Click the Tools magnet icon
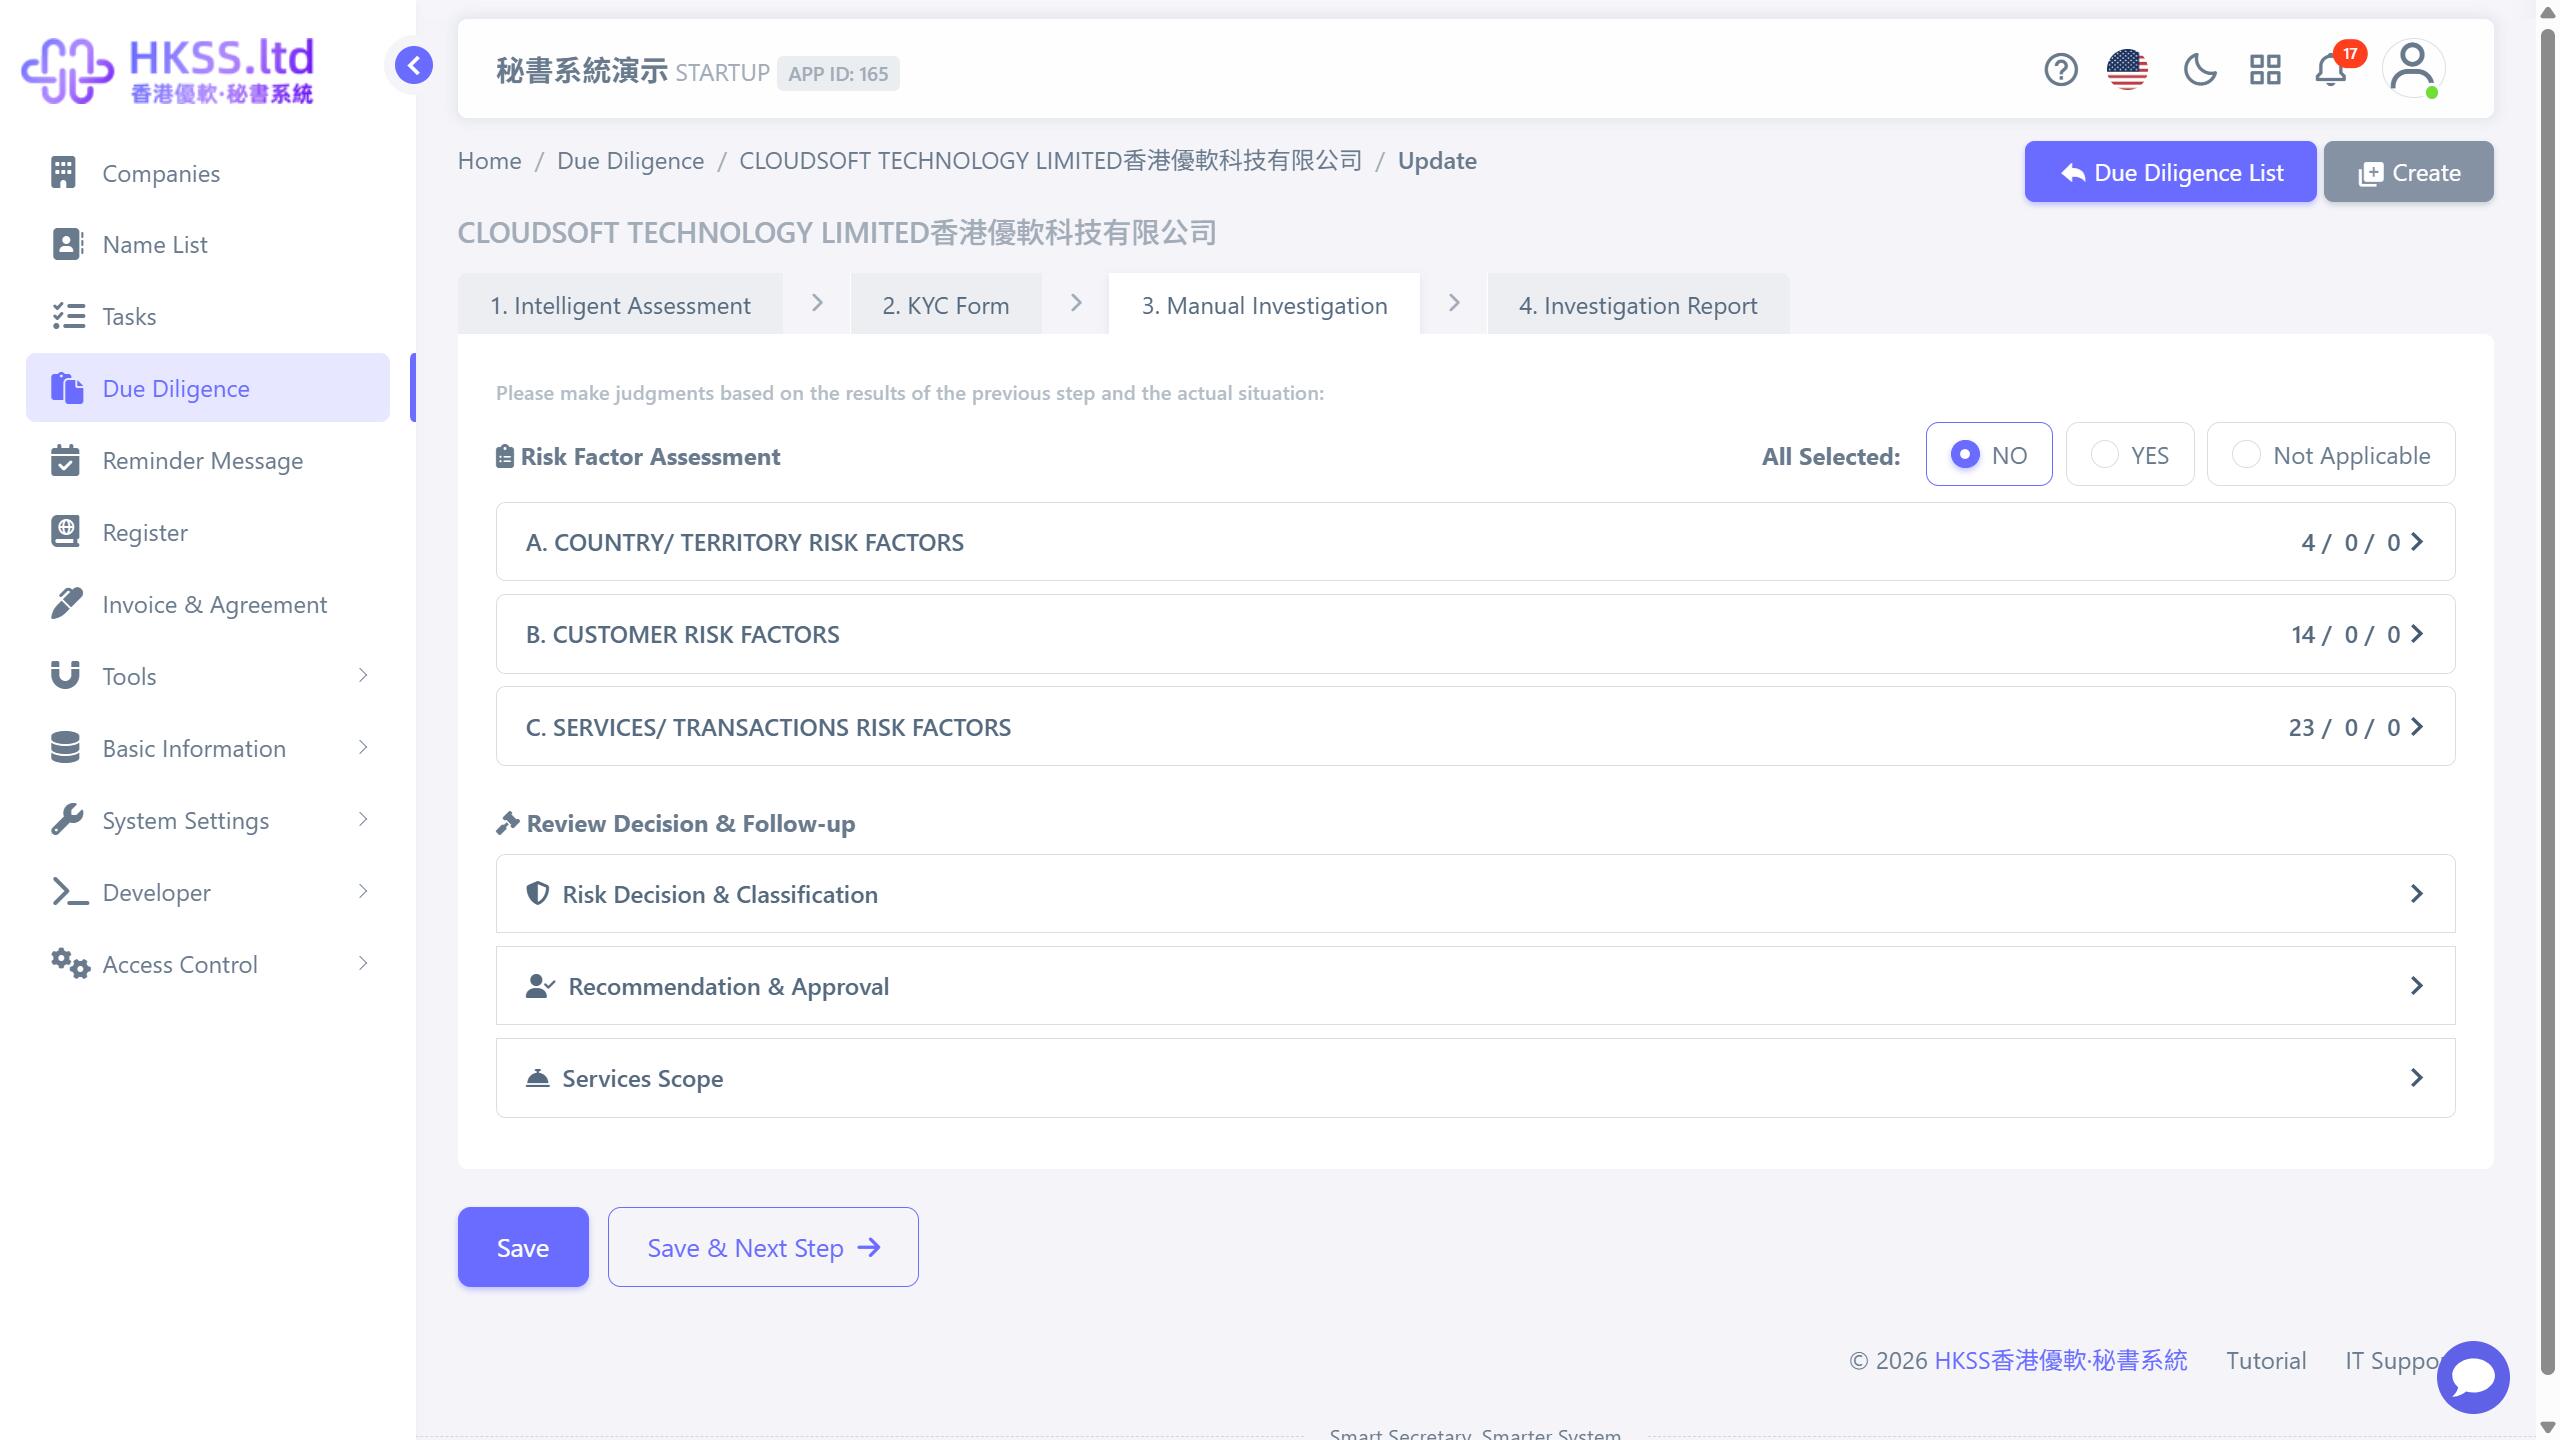This screenshot has width=2560, height=1440. 65,676
